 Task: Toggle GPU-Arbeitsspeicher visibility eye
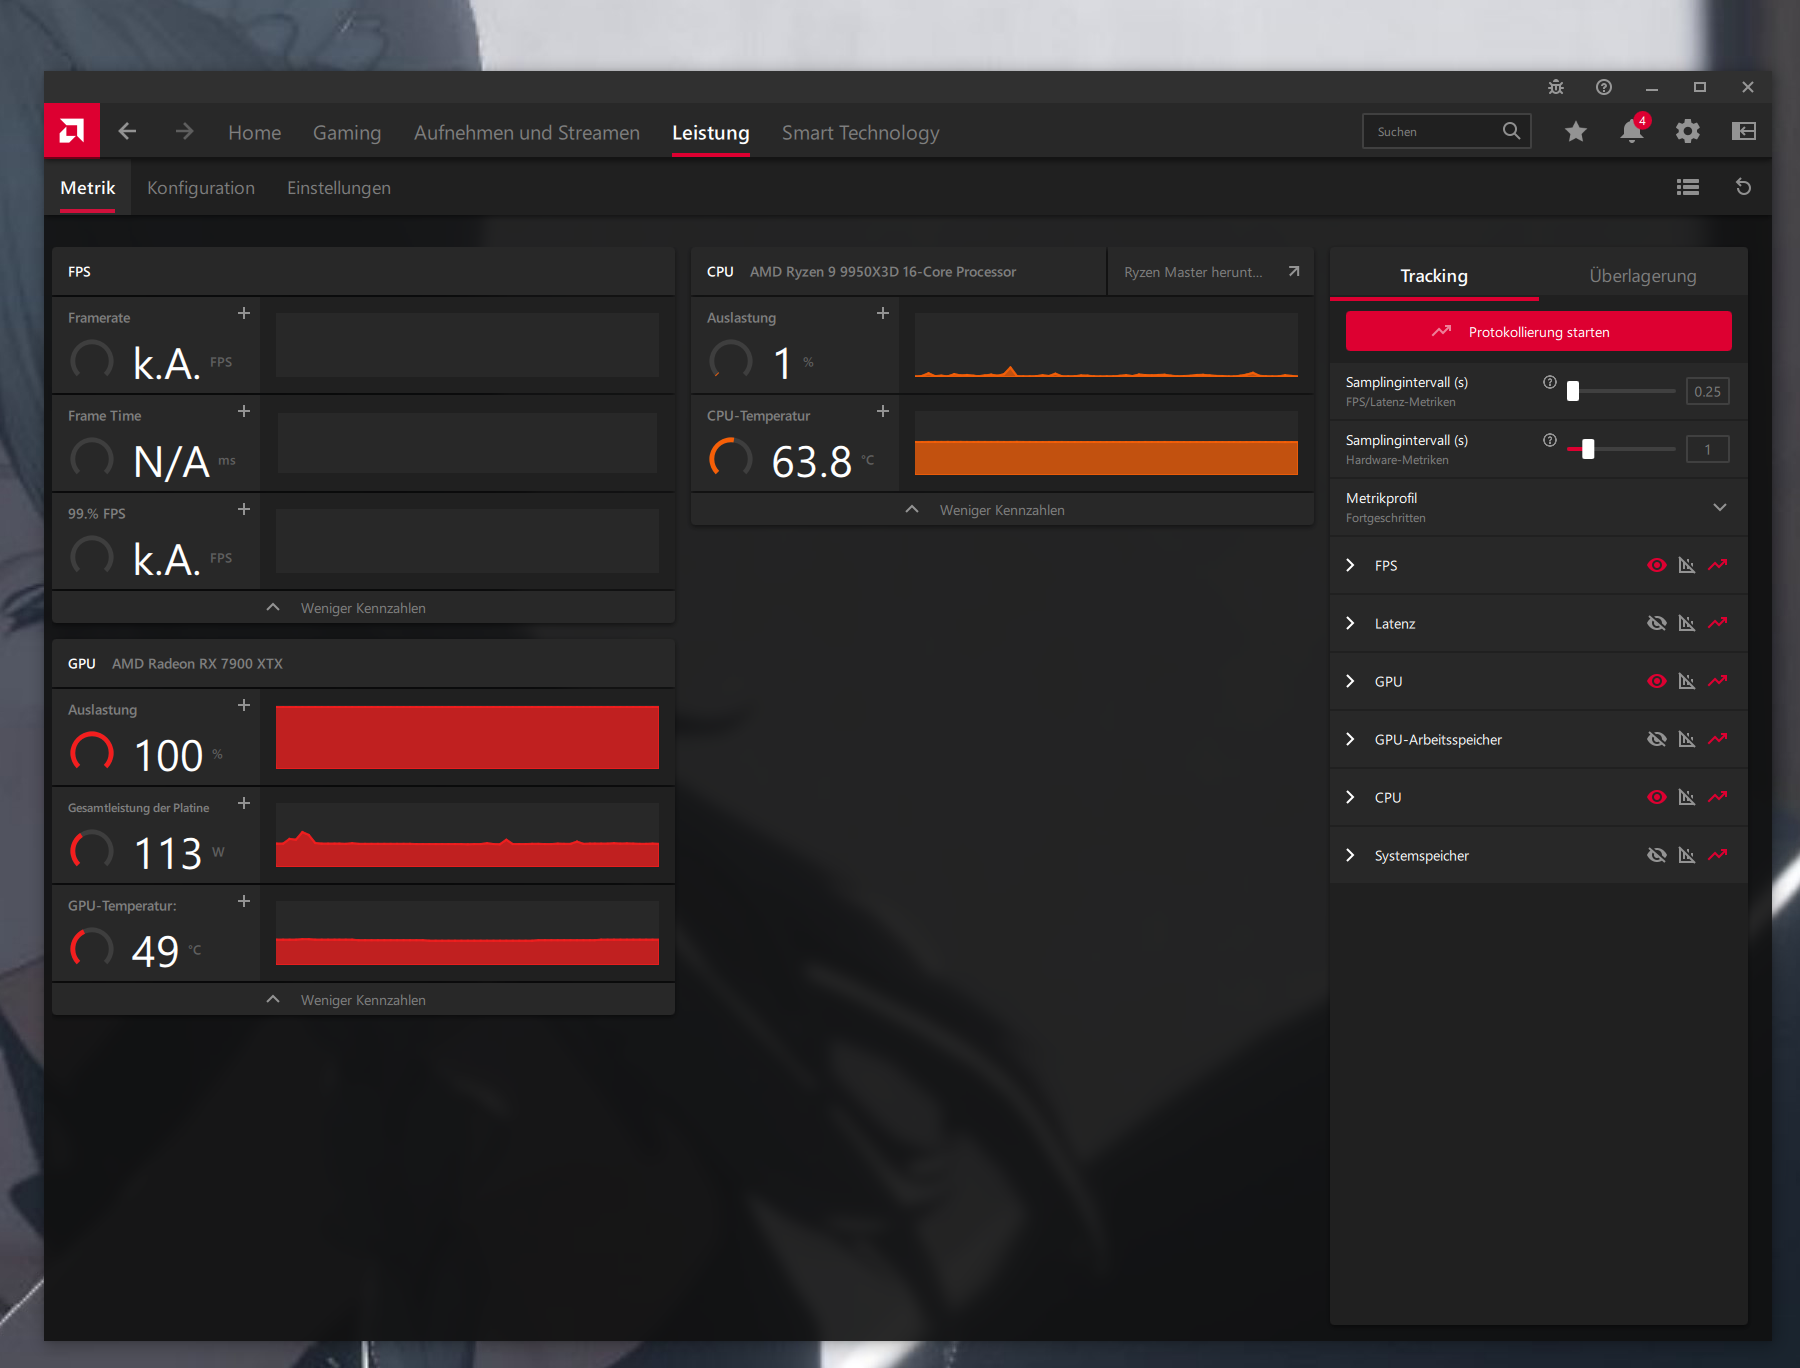click(1657, 739)
